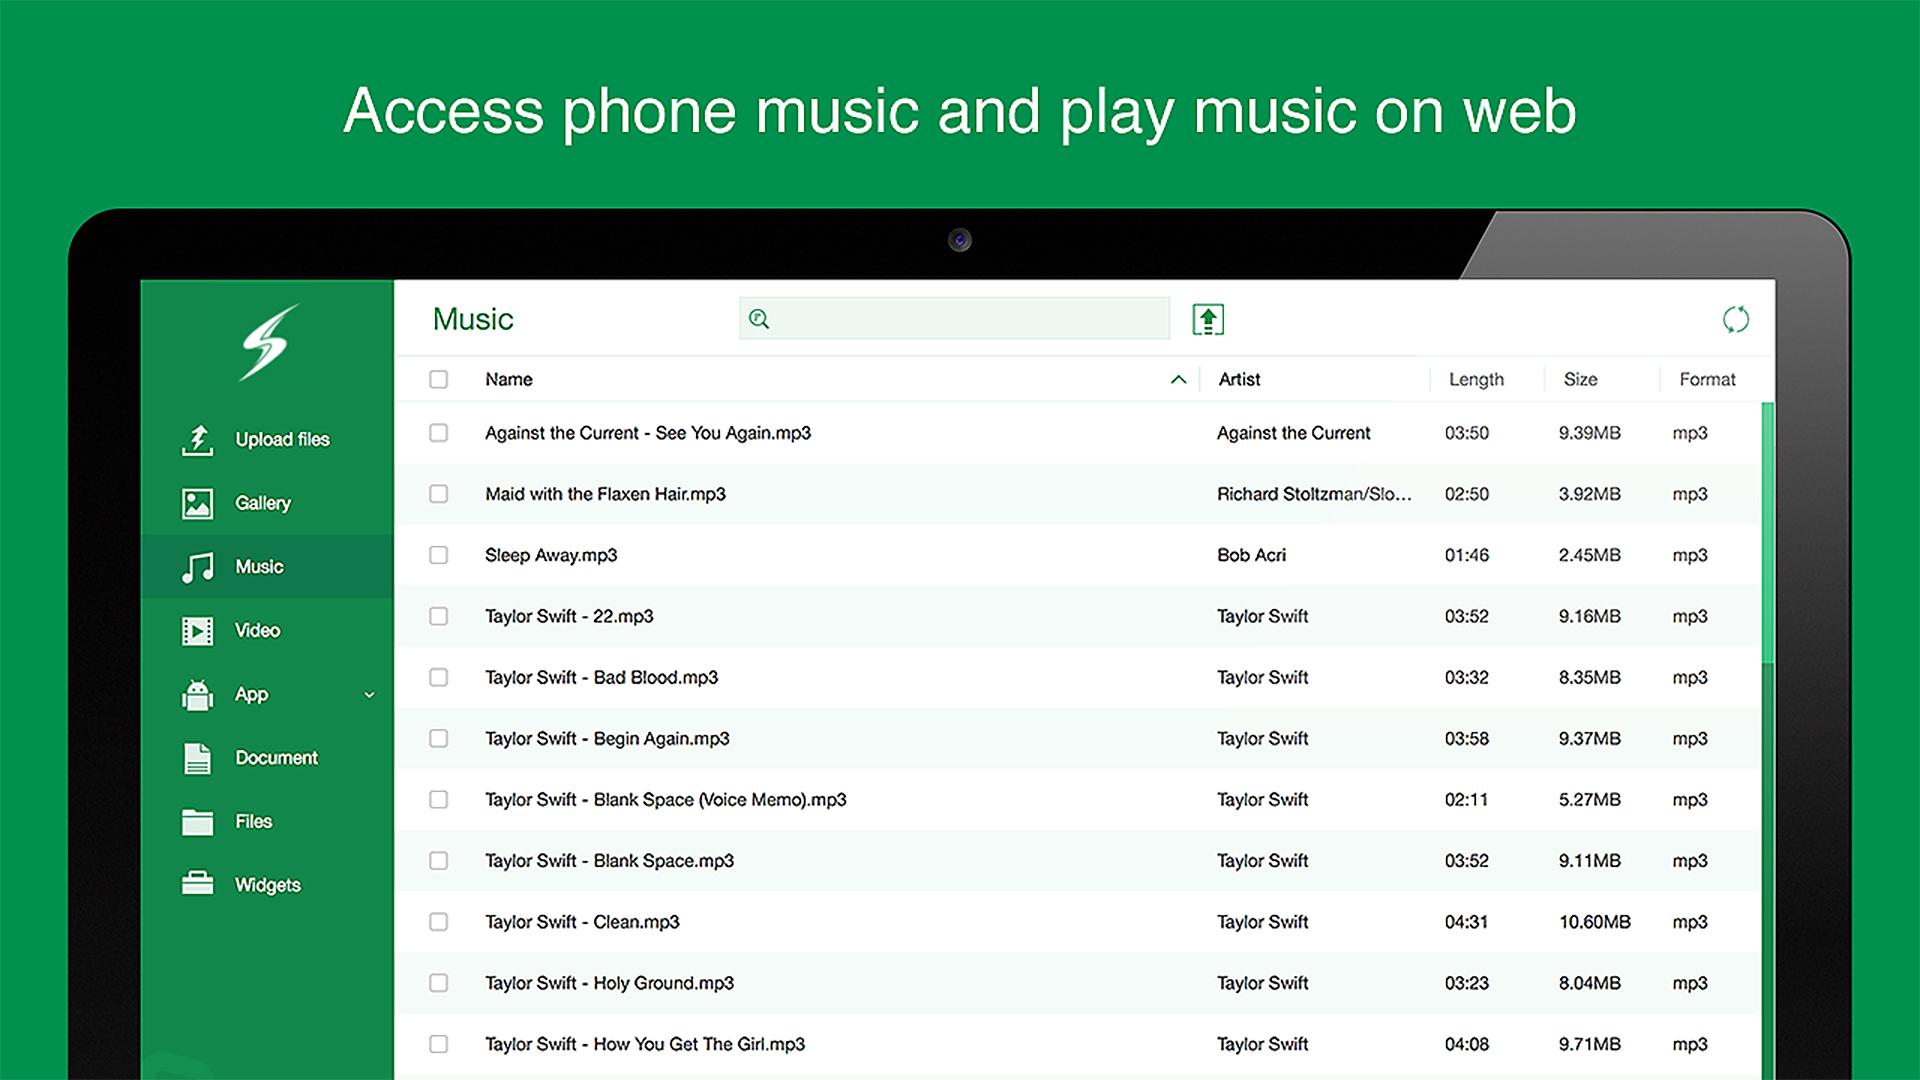1920x1080 pixels.
Task: Open the Files section
Action: pos(253,822)
